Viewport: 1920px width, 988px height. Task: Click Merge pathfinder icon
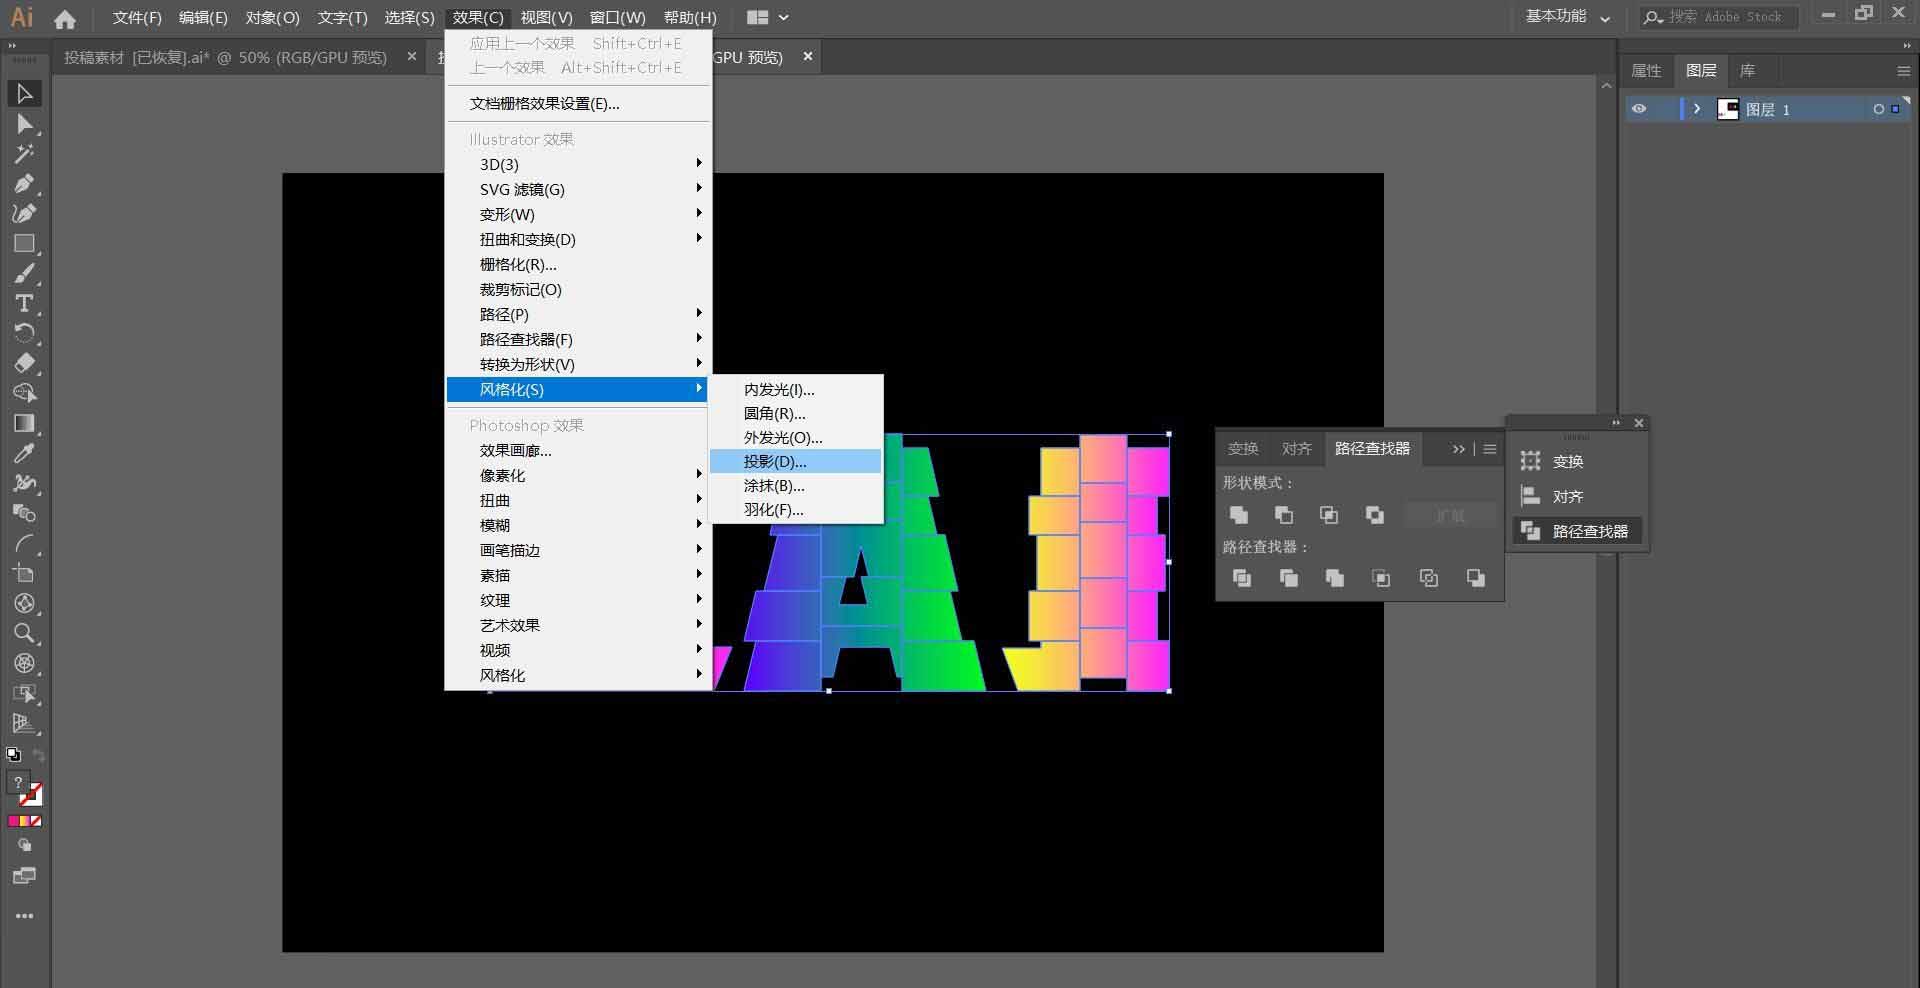coord(1334,578)
